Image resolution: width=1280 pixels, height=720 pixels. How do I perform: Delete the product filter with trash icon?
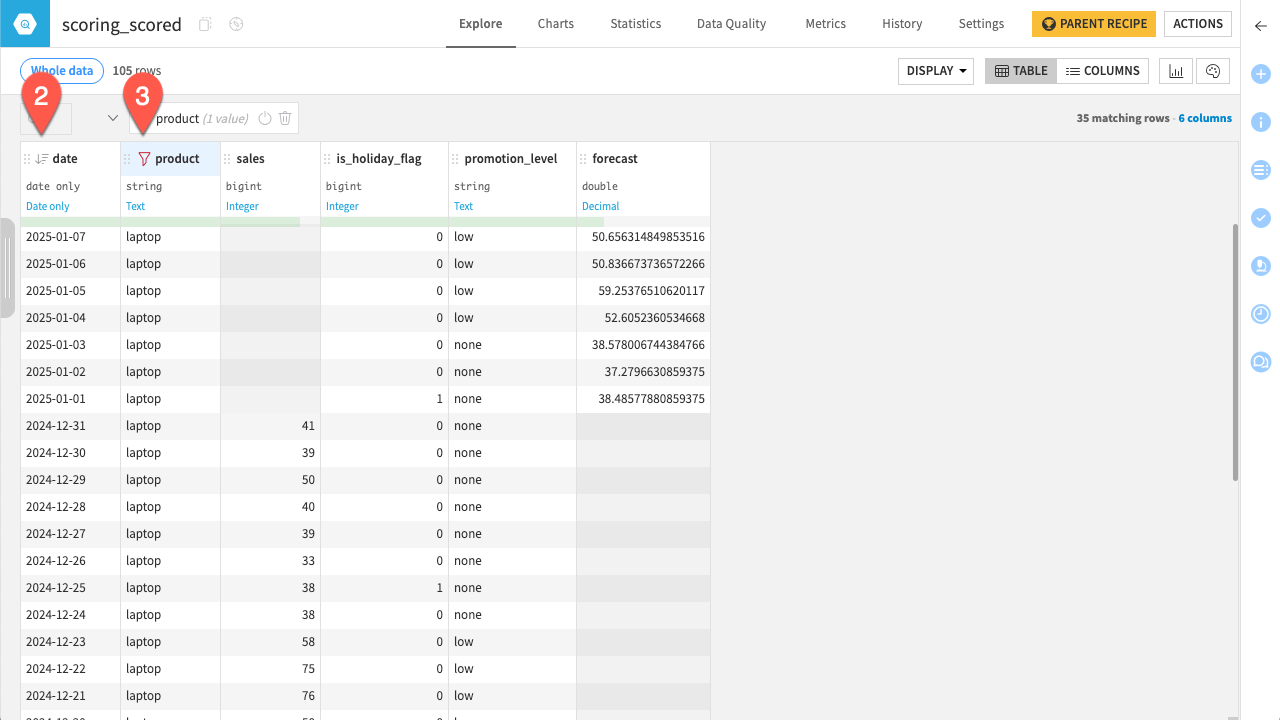(285, 117)
